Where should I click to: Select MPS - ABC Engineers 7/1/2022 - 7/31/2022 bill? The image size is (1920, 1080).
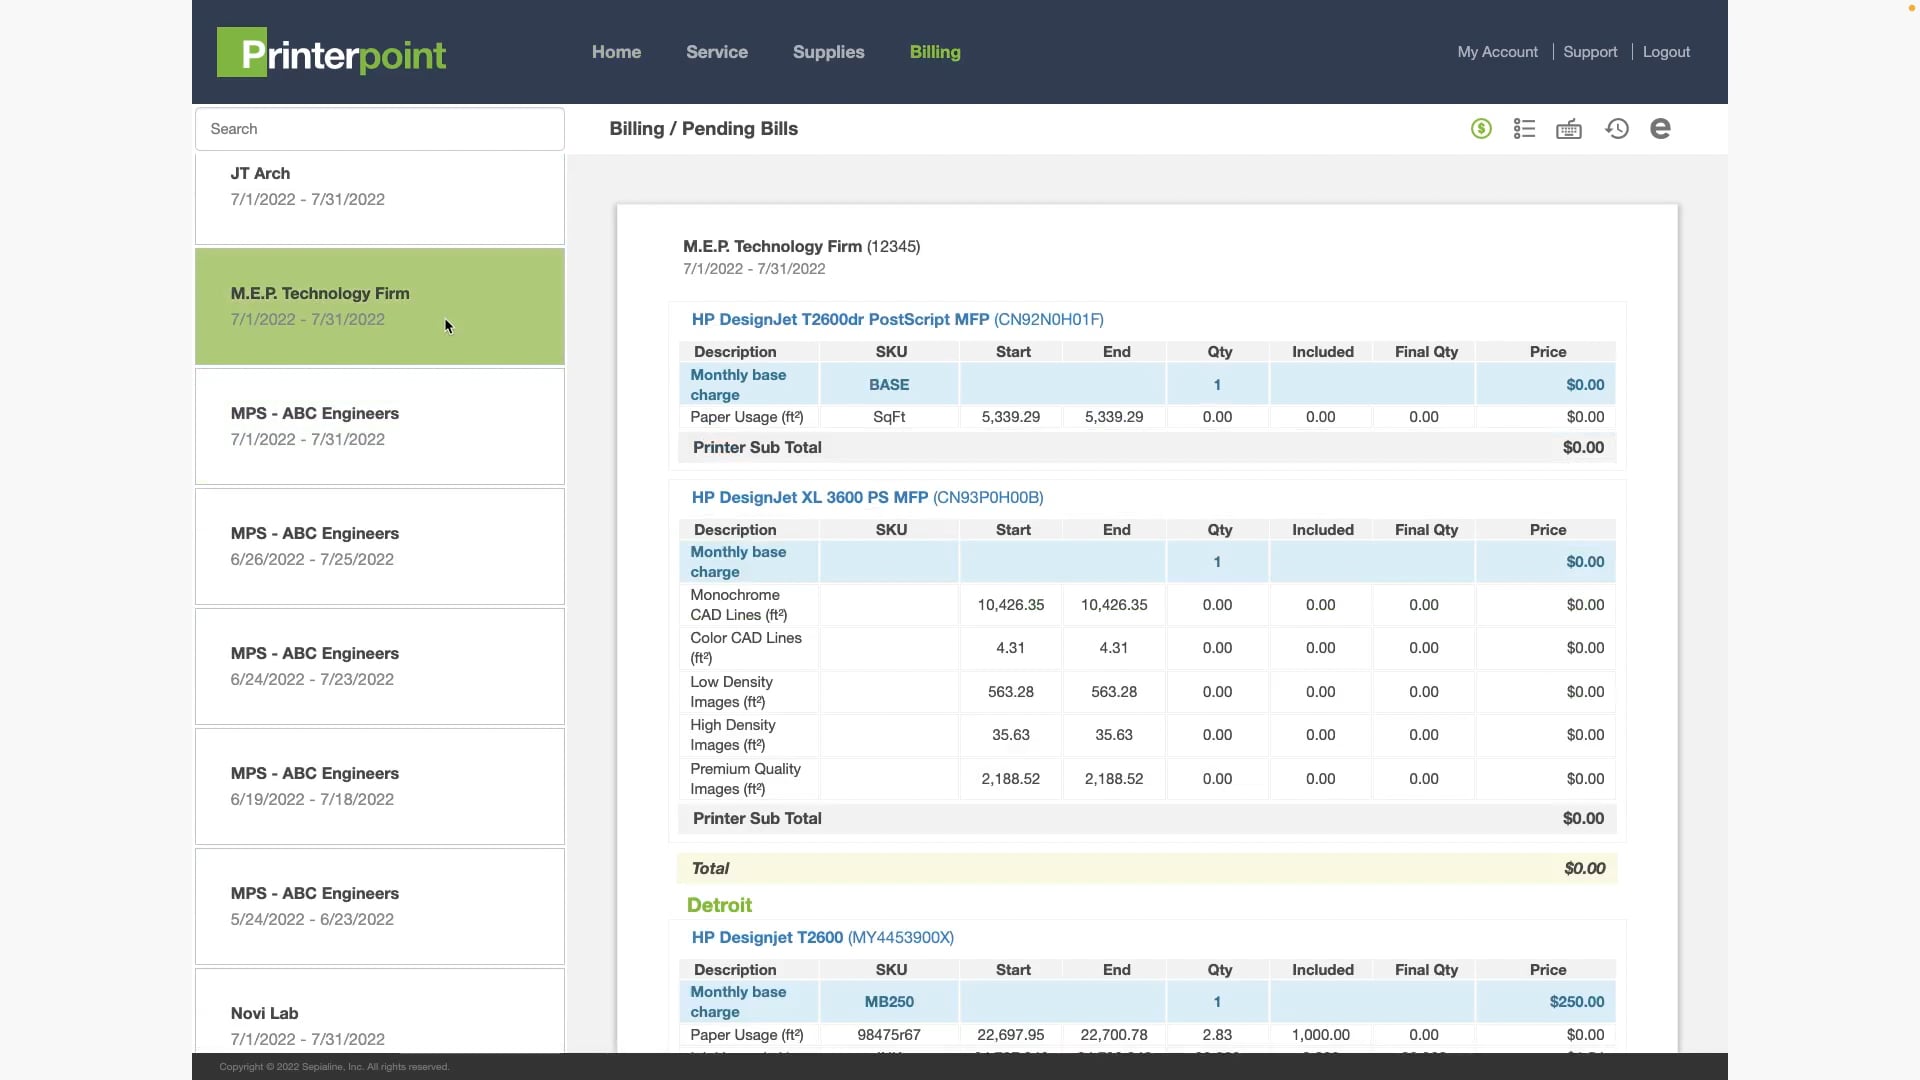[x=380, y=426]
